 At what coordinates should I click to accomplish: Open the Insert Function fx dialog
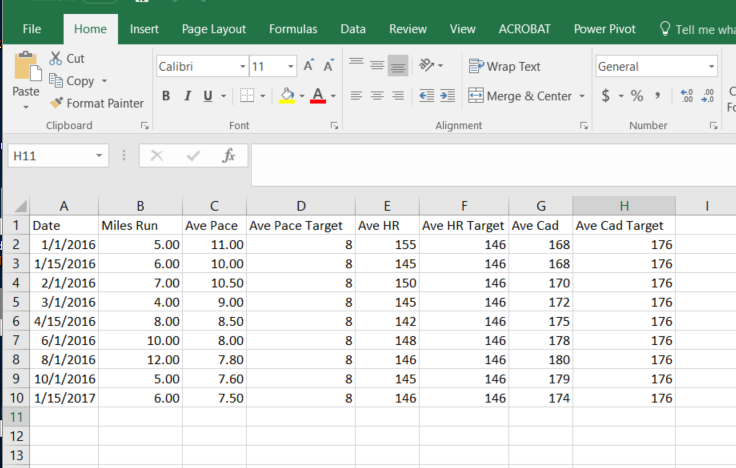(229, 155)
